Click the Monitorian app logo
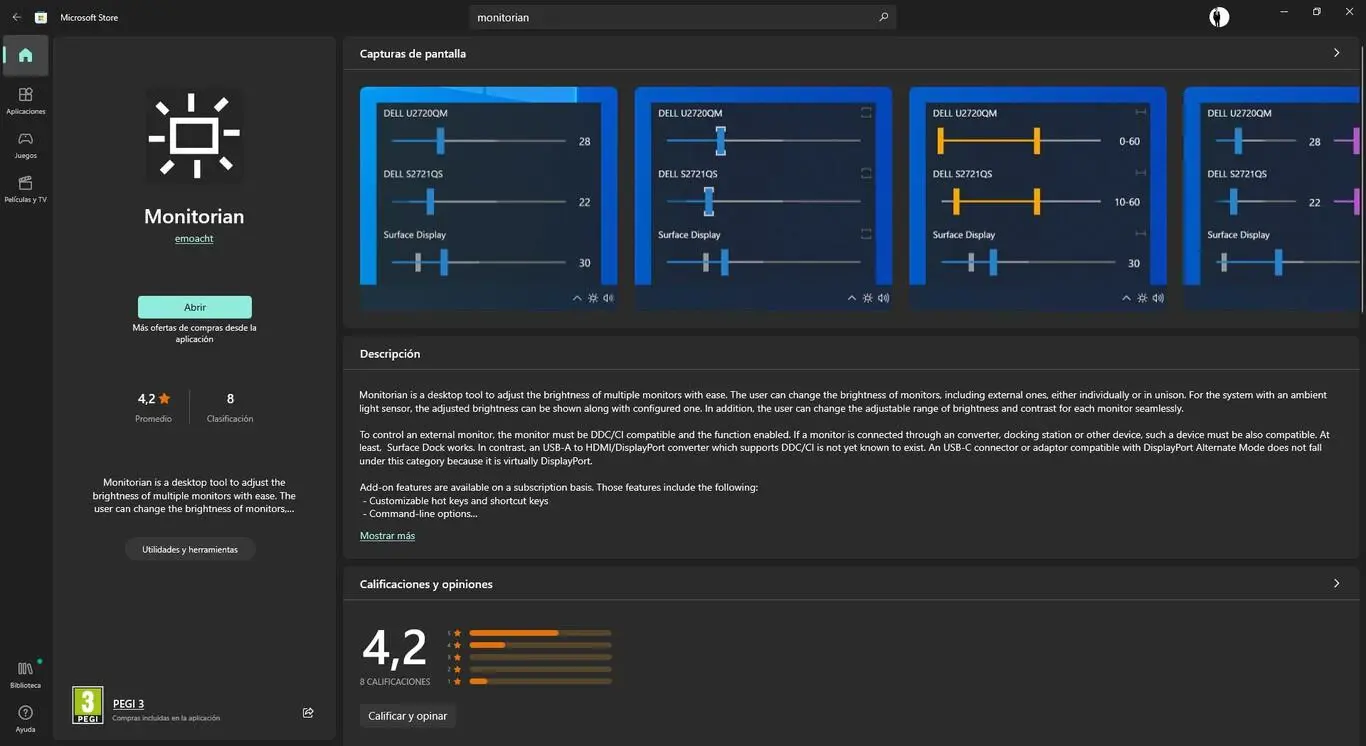Image resolution: width=1366 pixels, height=746 pixels. pyautogui.click(x=194, y=136)
